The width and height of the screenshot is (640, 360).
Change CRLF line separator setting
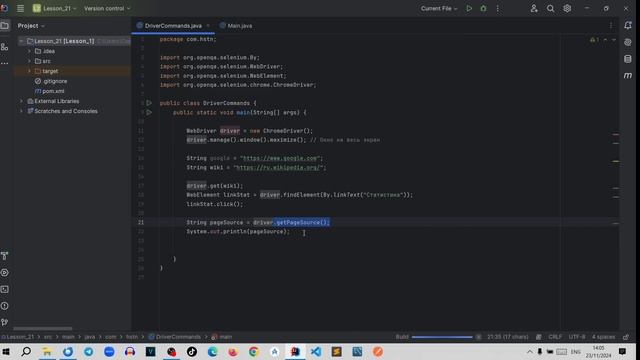[555, 337]
